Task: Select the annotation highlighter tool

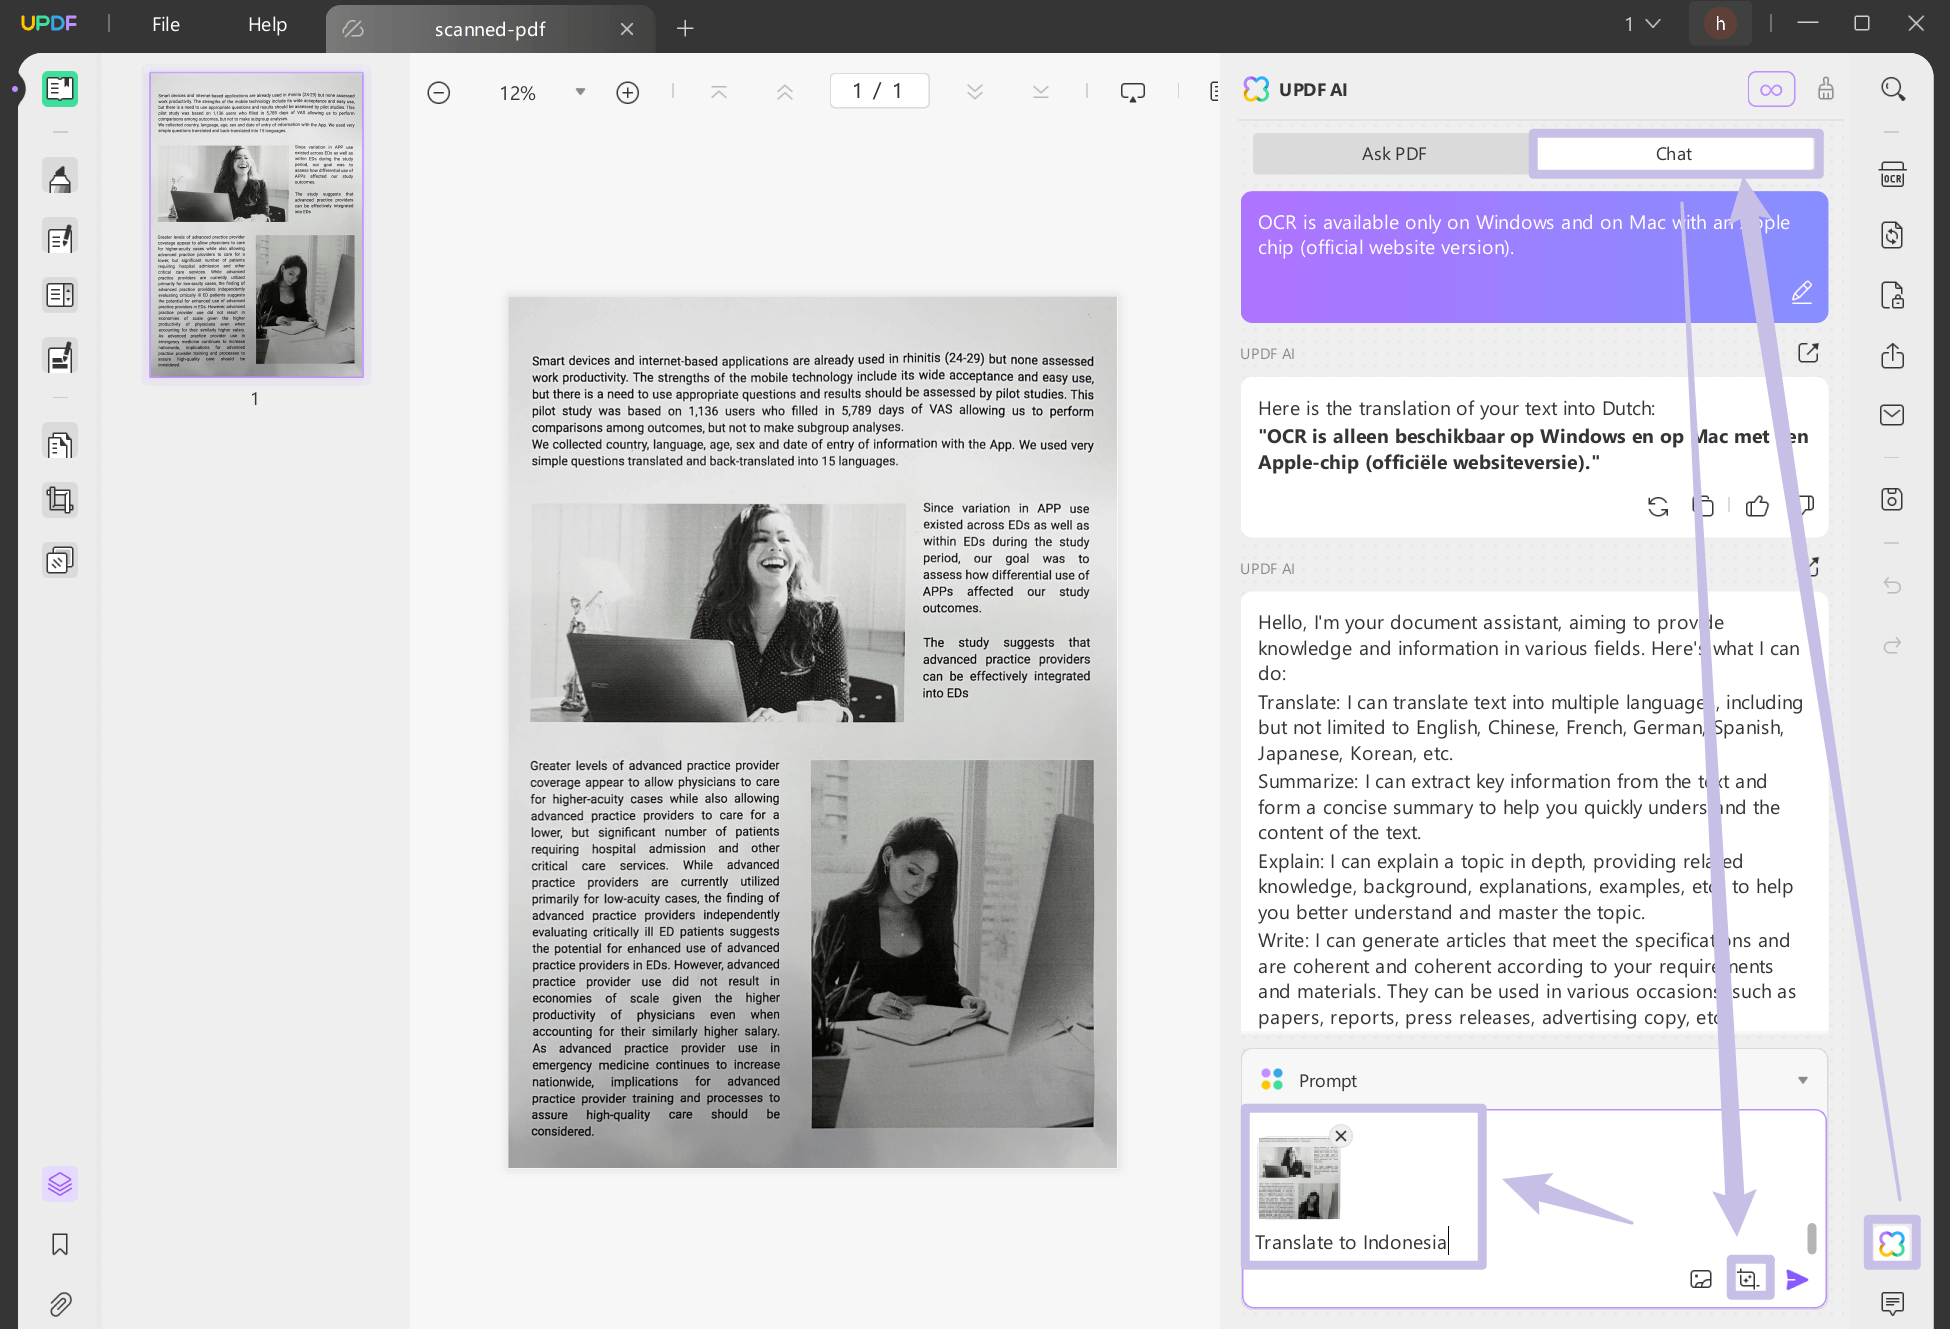Action: (x=60, y=175)
